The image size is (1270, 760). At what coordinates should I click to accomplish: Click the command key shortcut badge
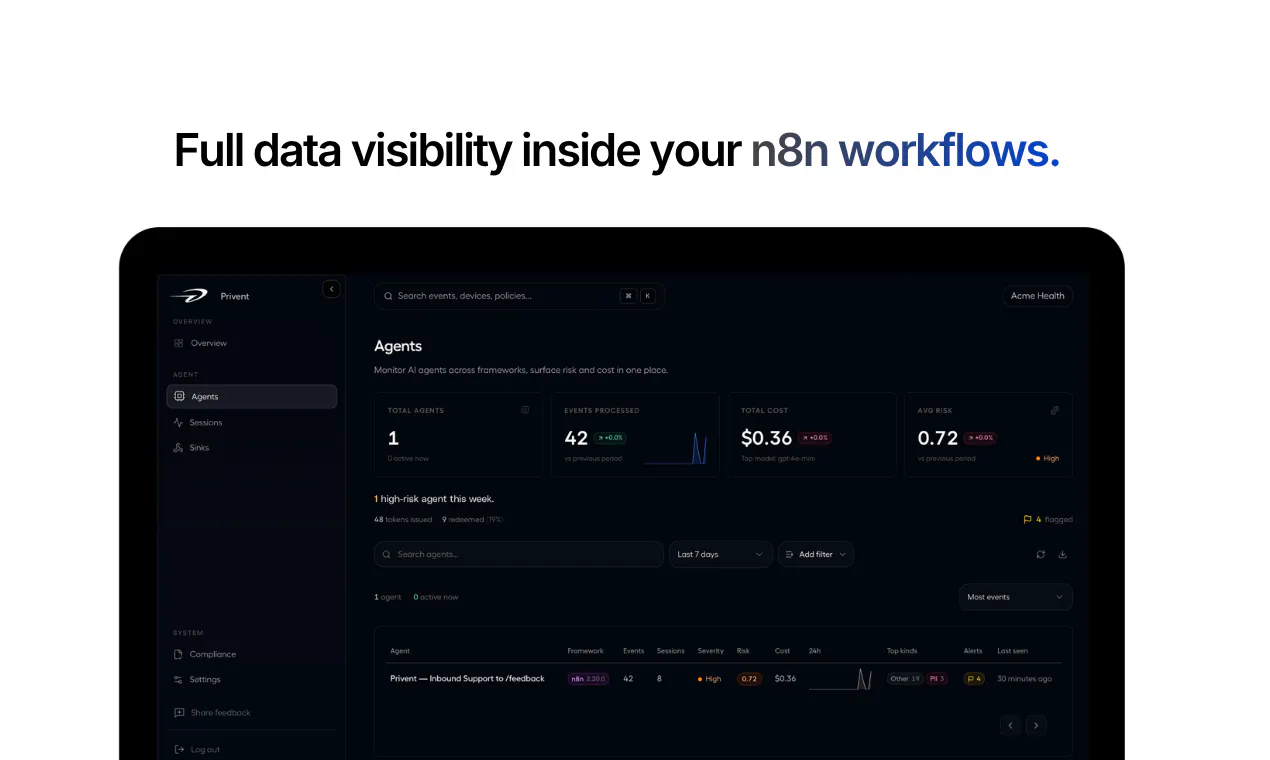coord(628,296)
